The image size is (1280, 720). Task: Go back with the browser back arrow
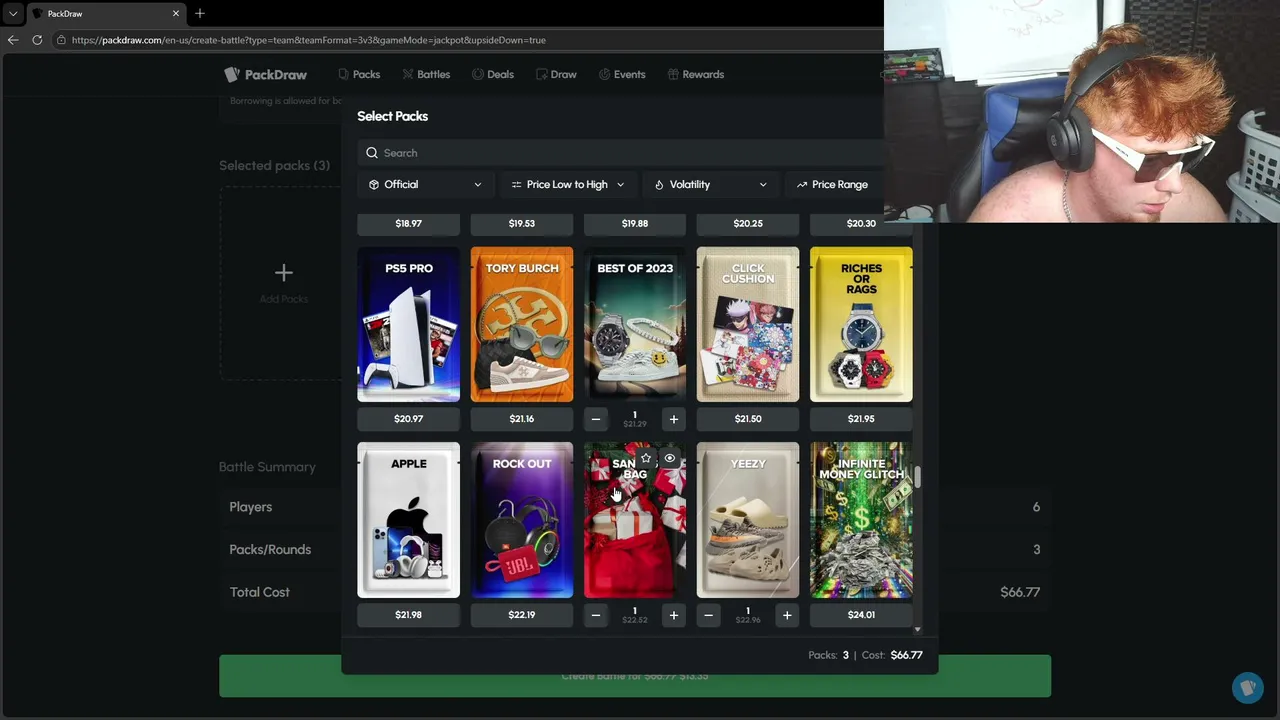click(x=13, y=40)
